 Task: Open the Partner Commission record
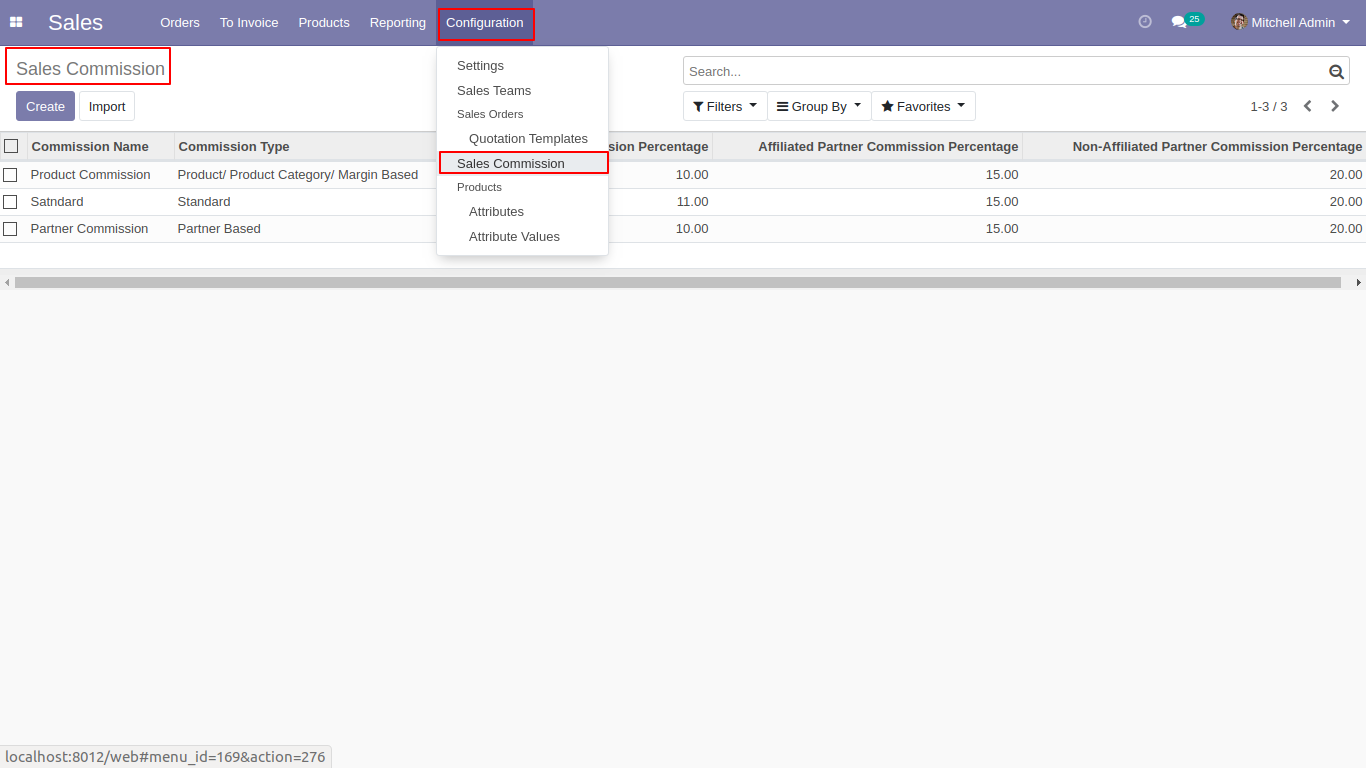tap(89, 229)
